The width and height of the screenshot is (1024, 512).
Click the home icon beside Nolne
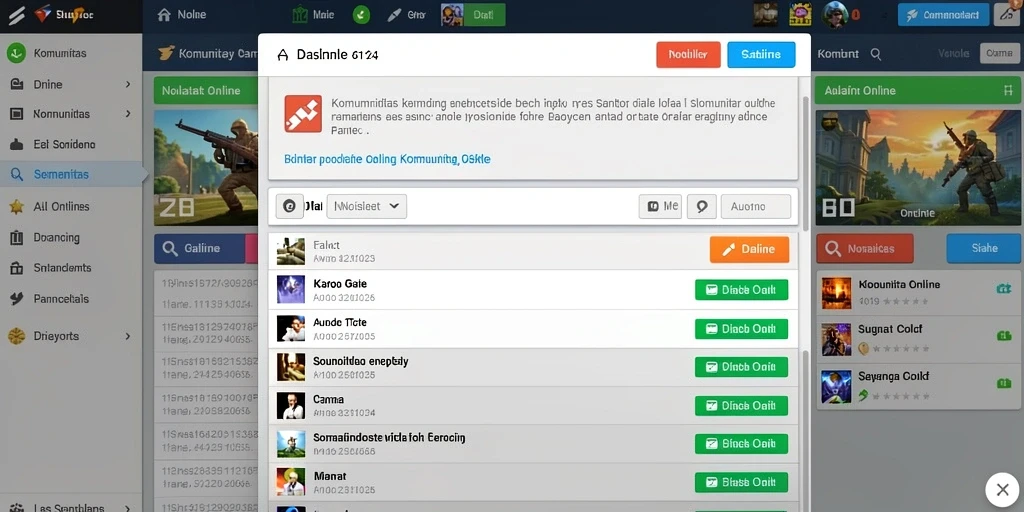[165, 15]
